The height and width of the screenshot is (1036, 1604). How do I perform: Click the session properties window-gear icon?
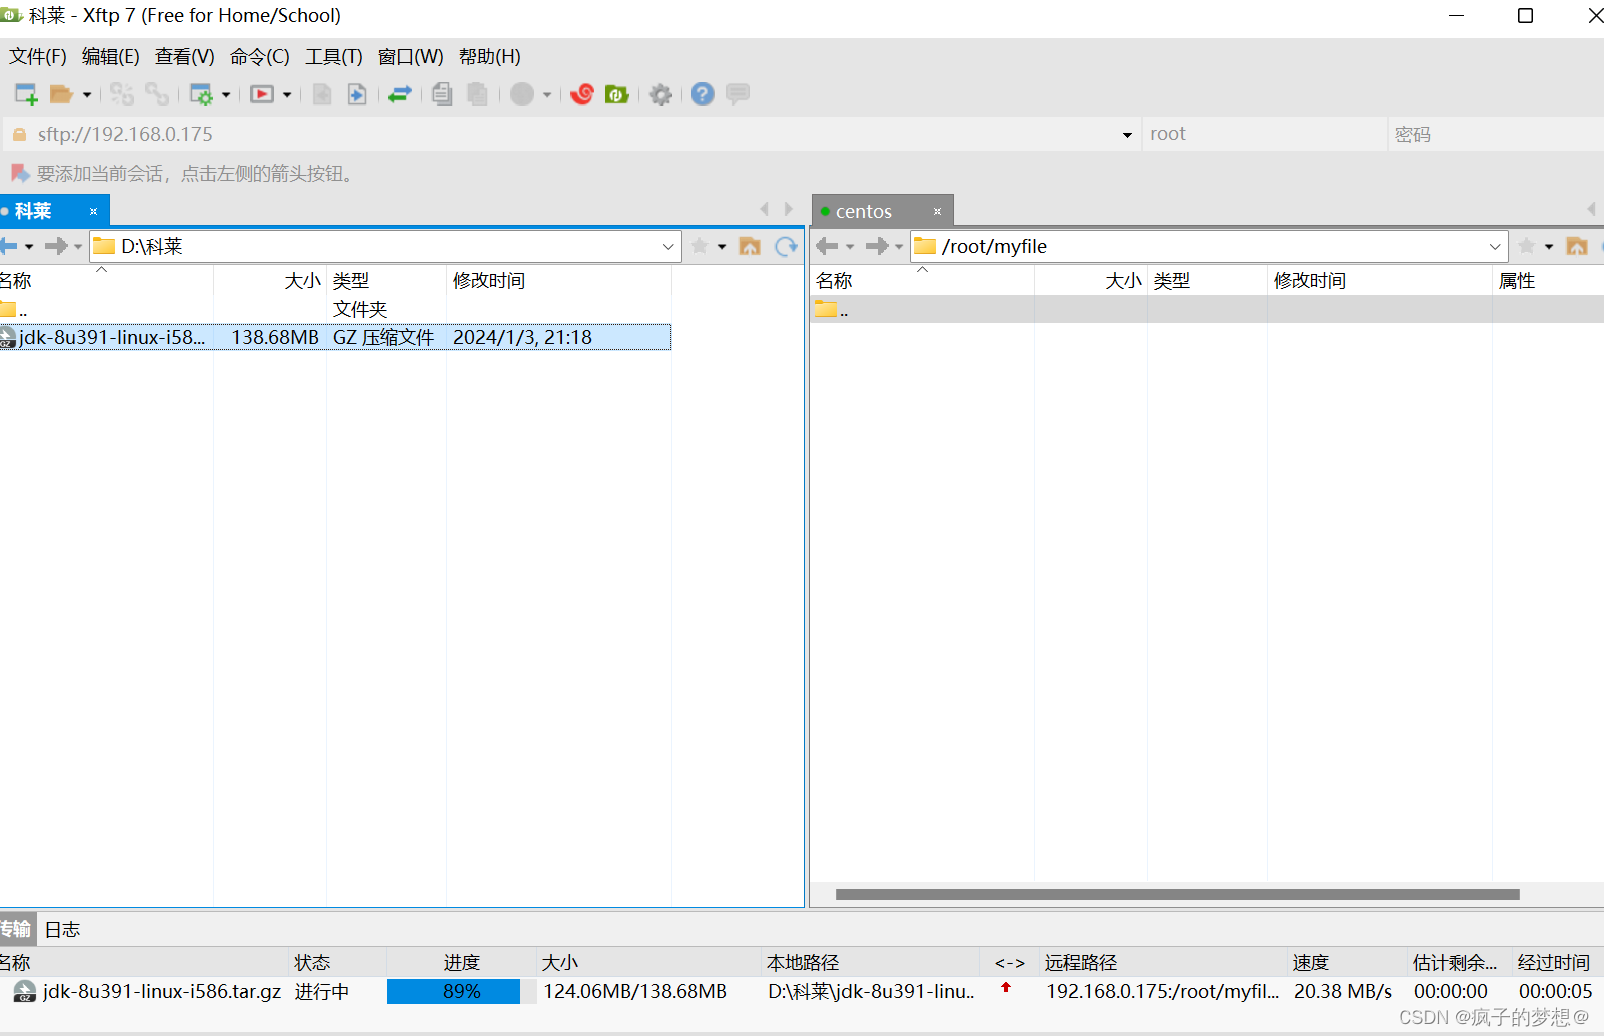coord(201,94)
